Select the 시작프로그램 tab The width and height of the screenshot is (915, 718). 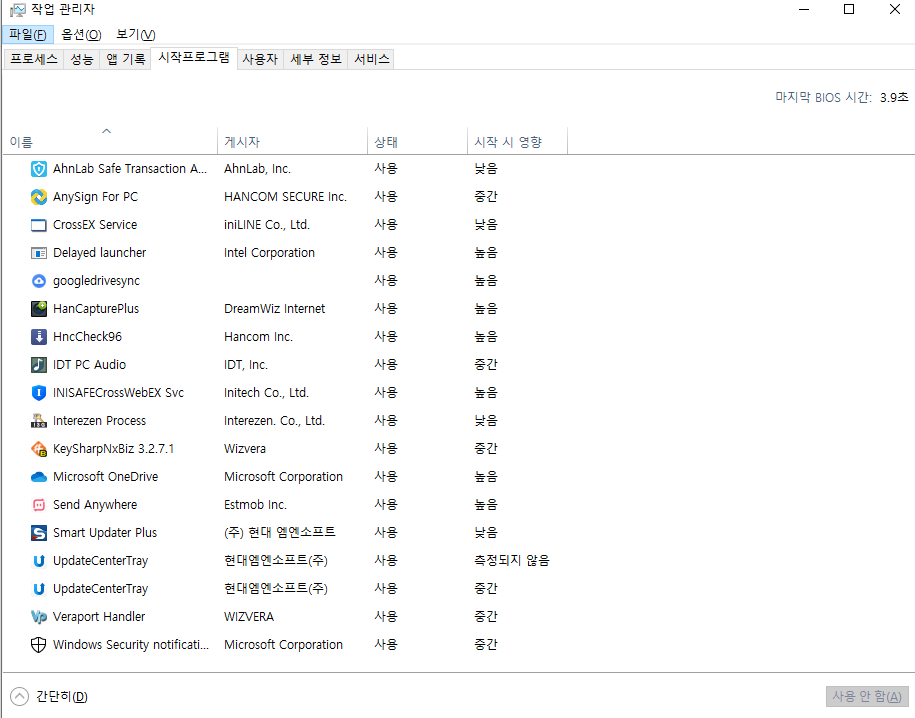pyautogui.click(x=194, y=58)
